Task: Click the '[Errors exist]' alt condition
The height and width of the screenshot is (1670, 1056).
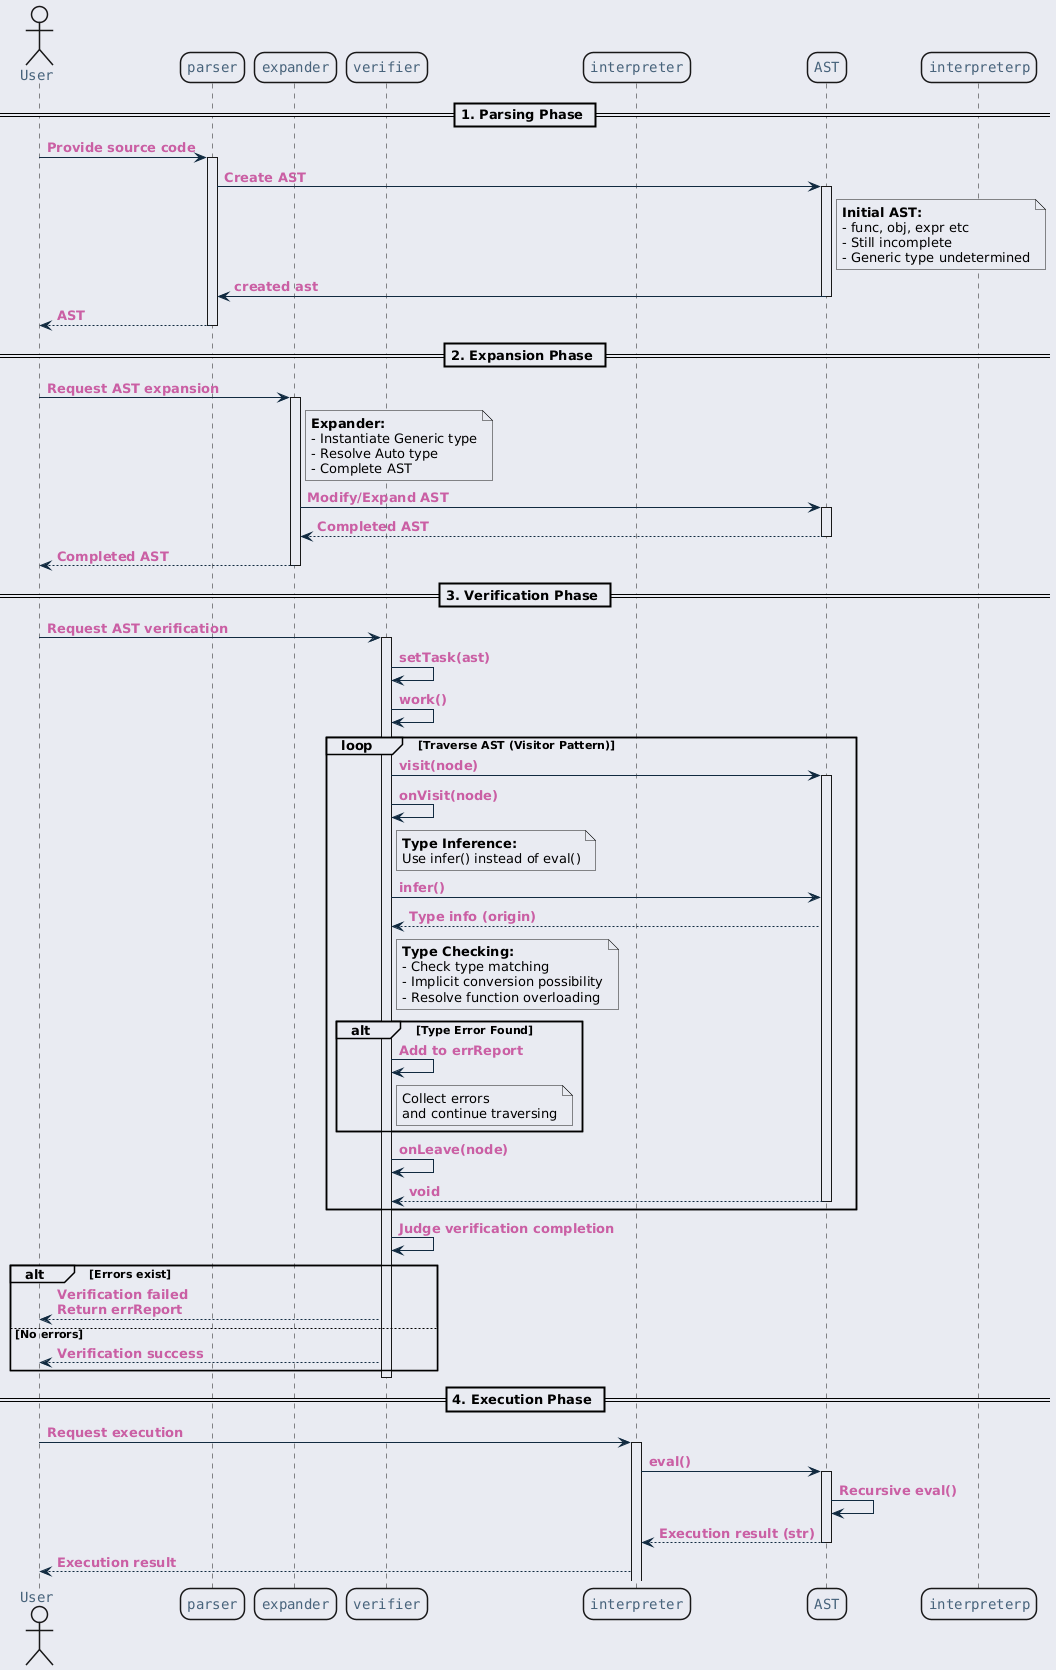Action: click(130, 1274)
